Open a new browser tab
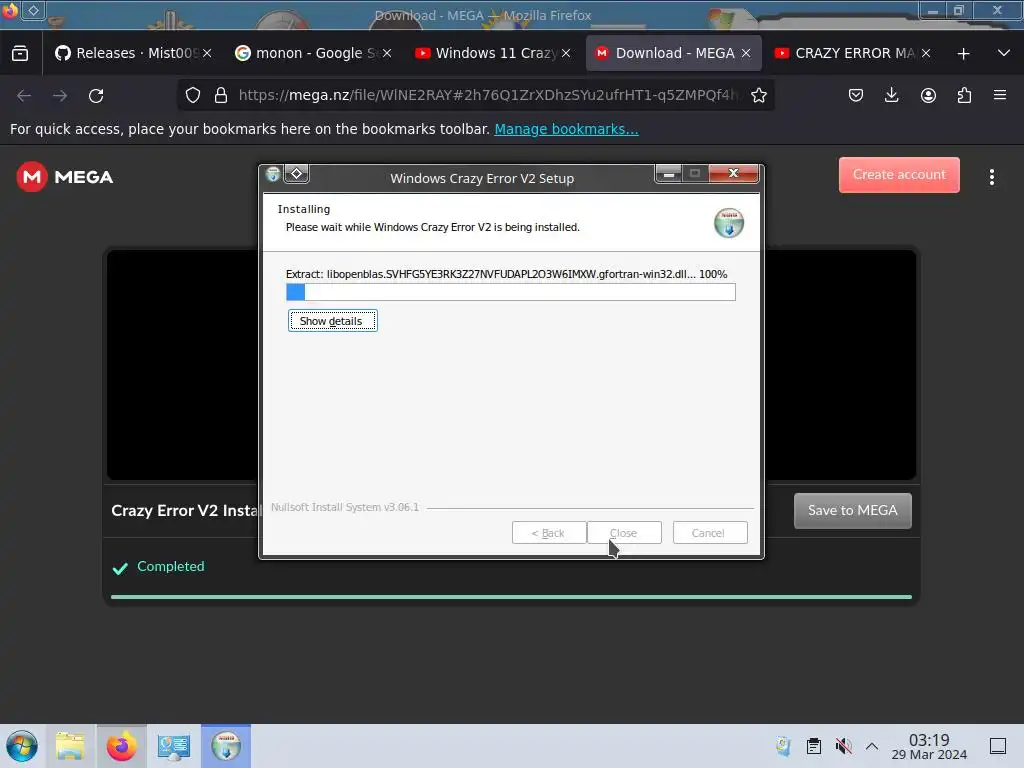 pyautogui.click(x=963, y=54)
